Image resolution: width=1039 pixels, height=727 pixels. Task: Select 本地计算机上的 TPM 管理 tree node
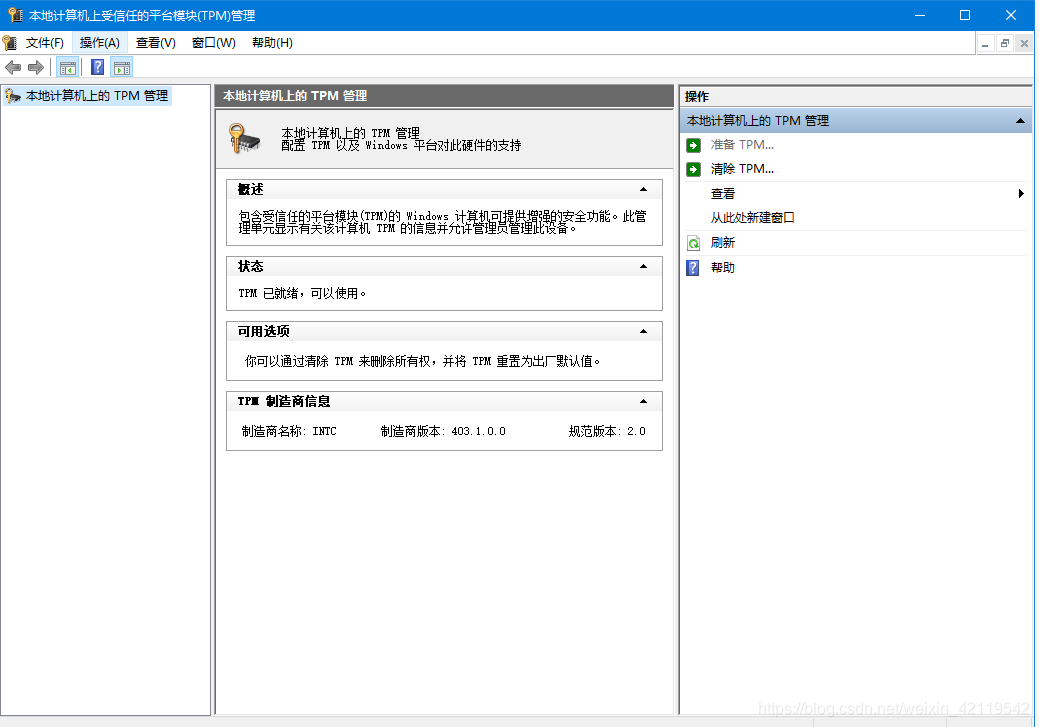coord(97,96)
